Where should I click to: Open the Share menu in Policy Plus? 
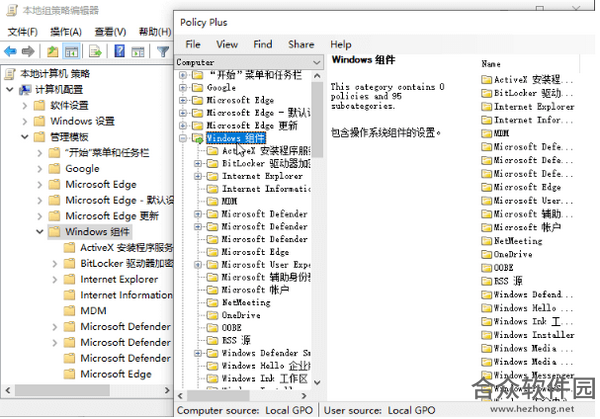coord(301,44)
